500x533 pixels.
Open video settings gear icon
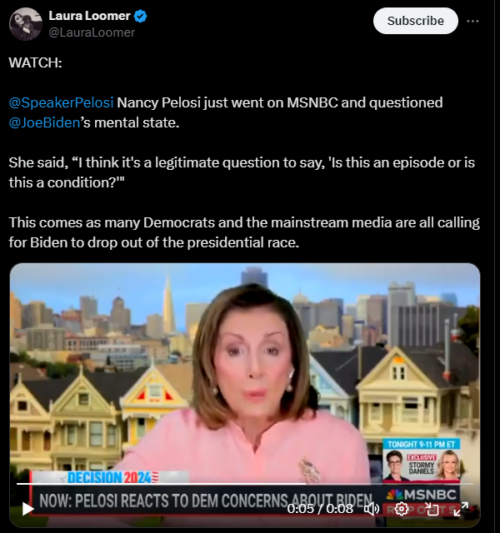(x=401, y=509)
